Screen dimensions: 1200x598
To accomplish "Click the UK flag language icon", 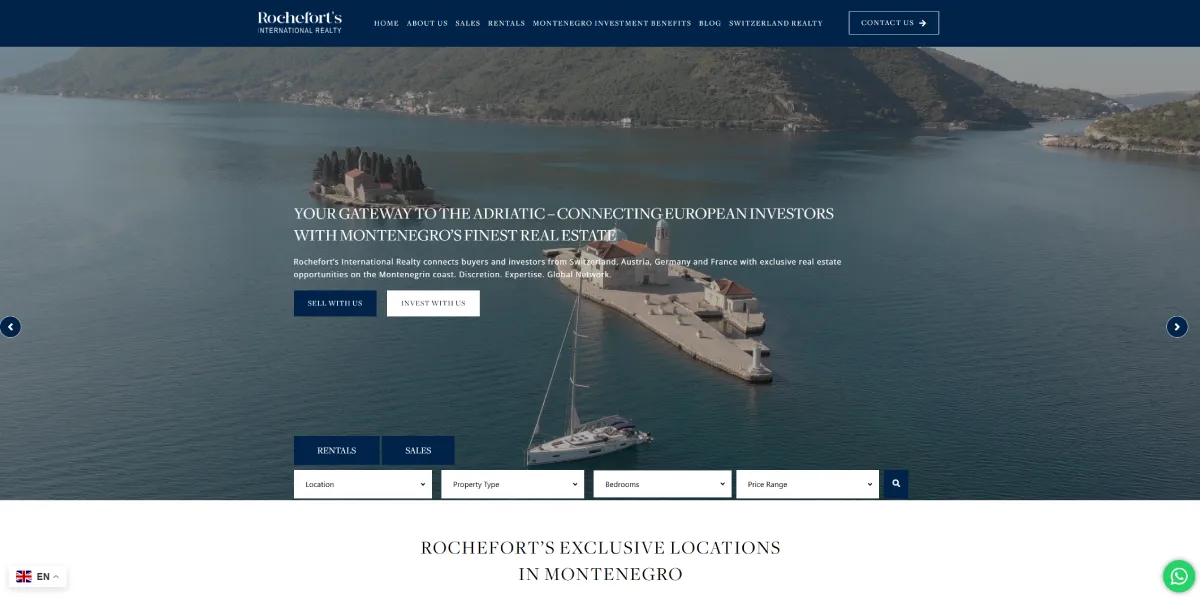I will [24, 577].
